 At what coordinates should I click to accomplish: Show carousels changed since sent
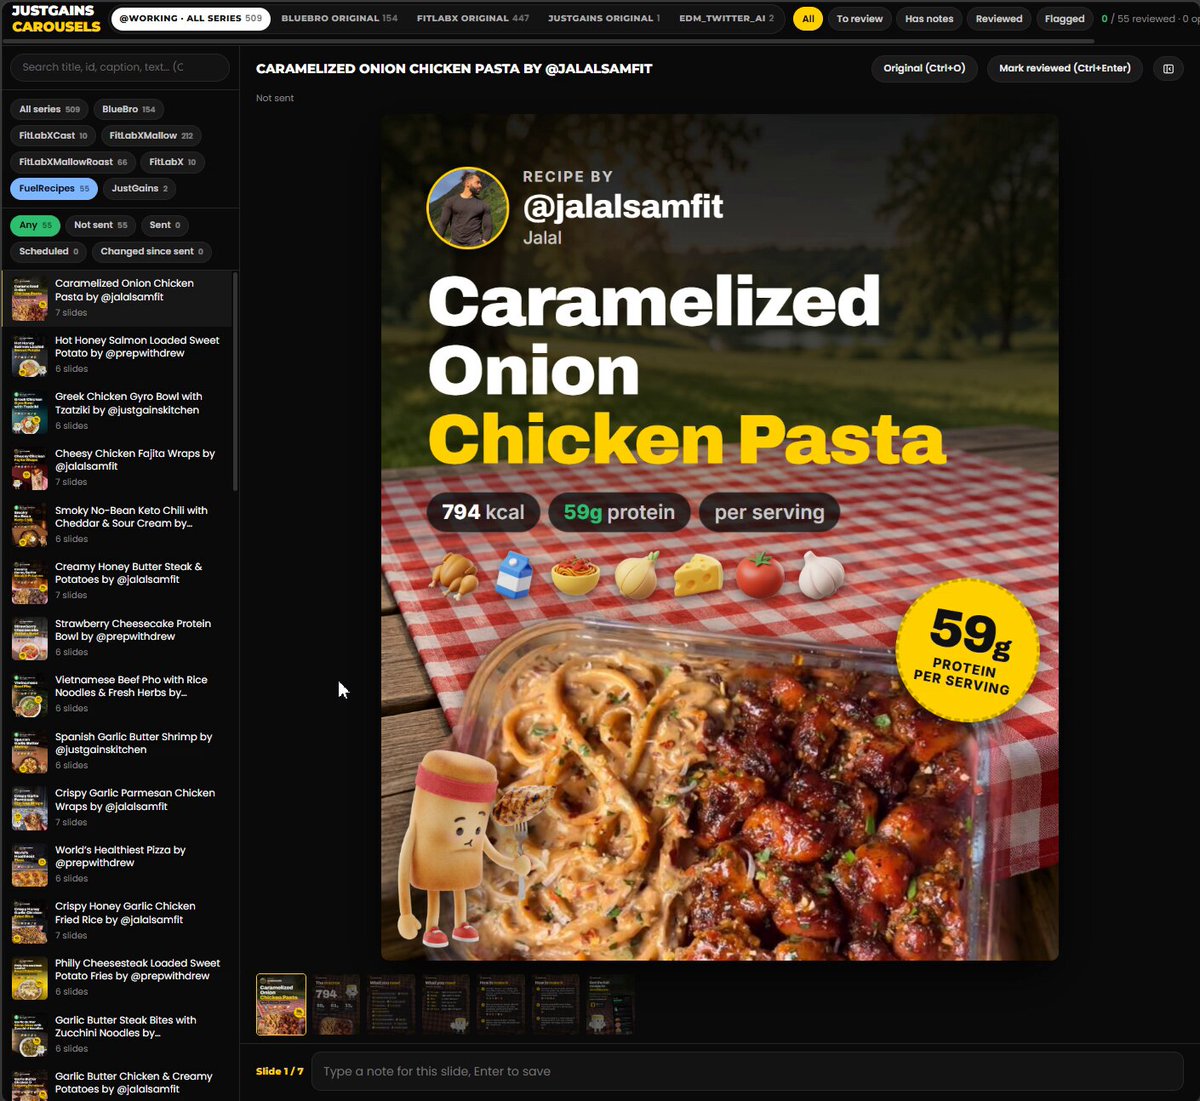pos(152,251)
